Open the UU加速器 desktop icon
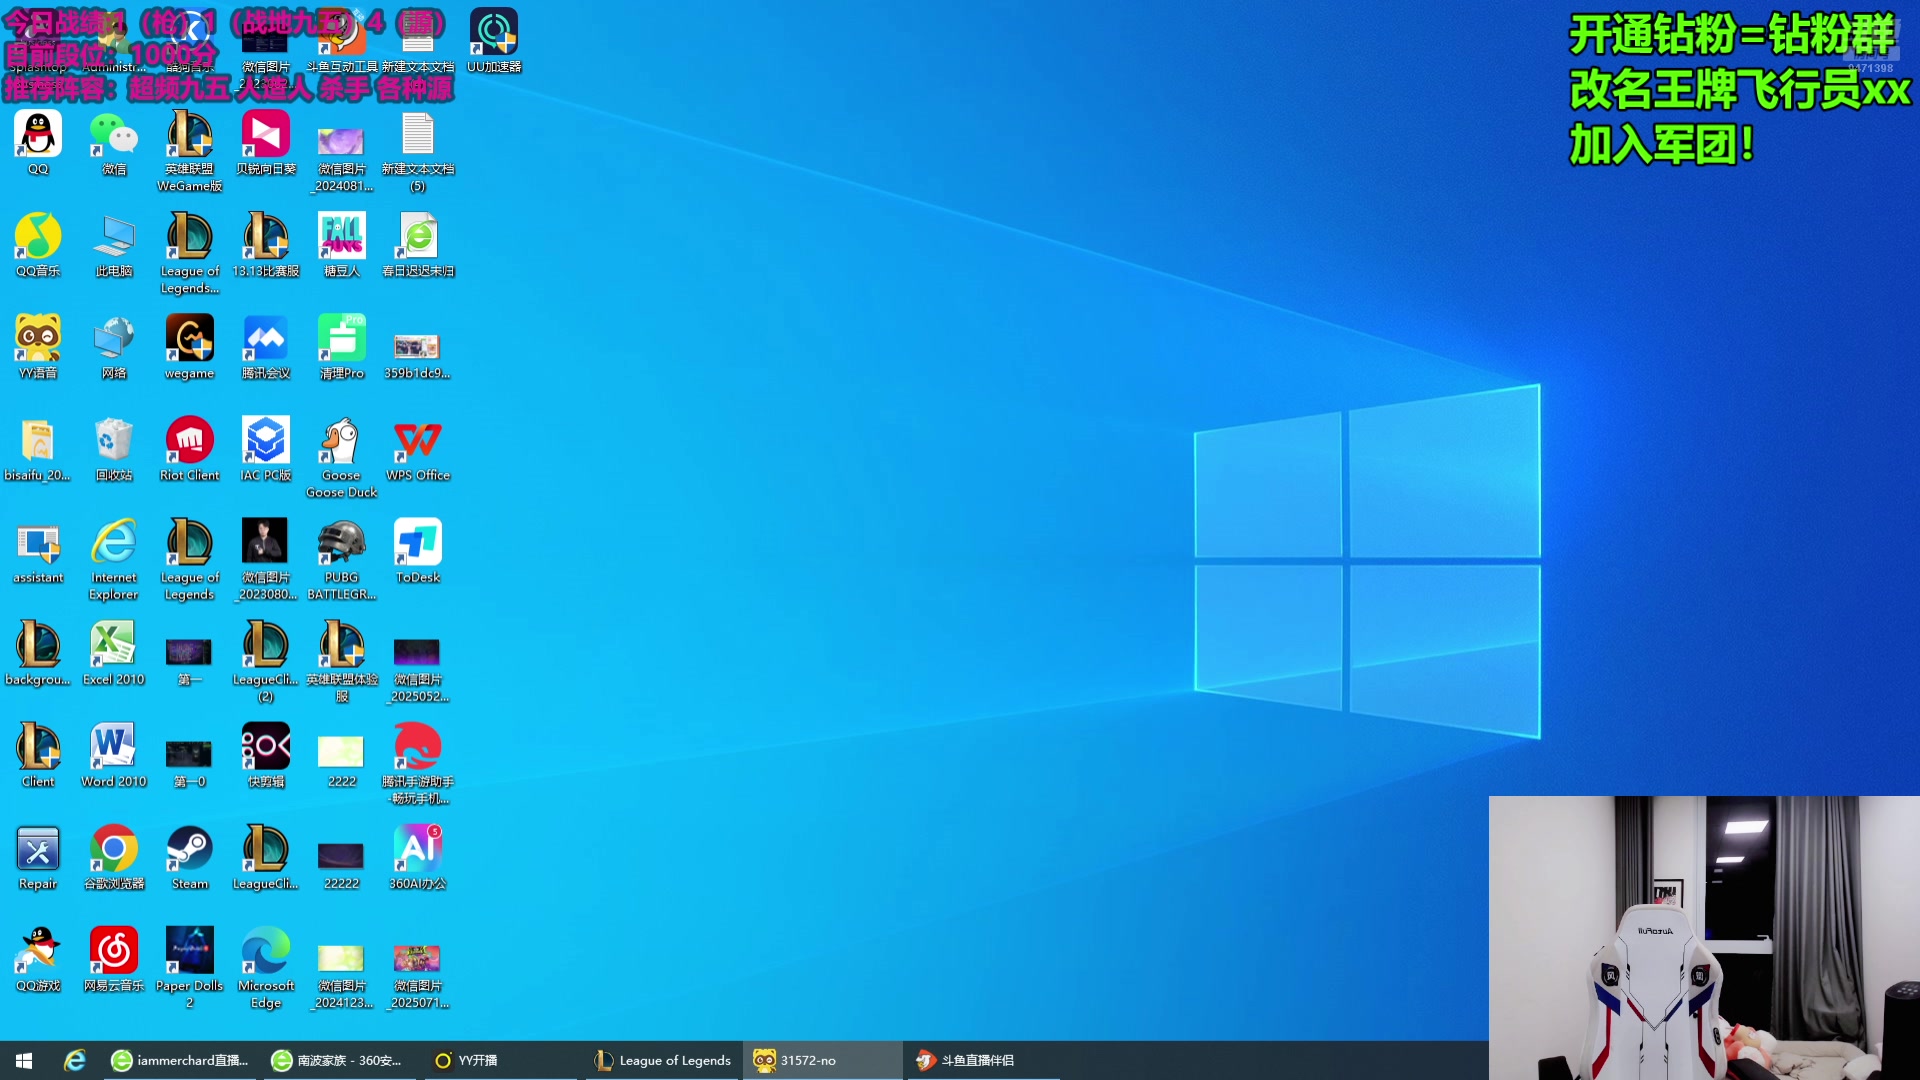The image size is (1920, 1080). click(x=494, y=41)
